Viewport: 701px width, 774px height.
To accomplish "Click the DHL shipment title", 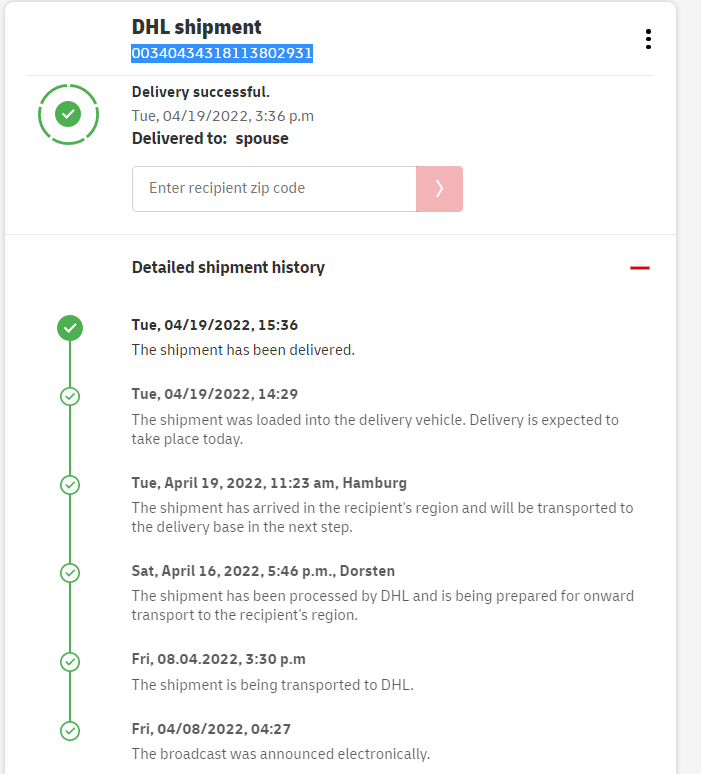I will click(197, 28).
